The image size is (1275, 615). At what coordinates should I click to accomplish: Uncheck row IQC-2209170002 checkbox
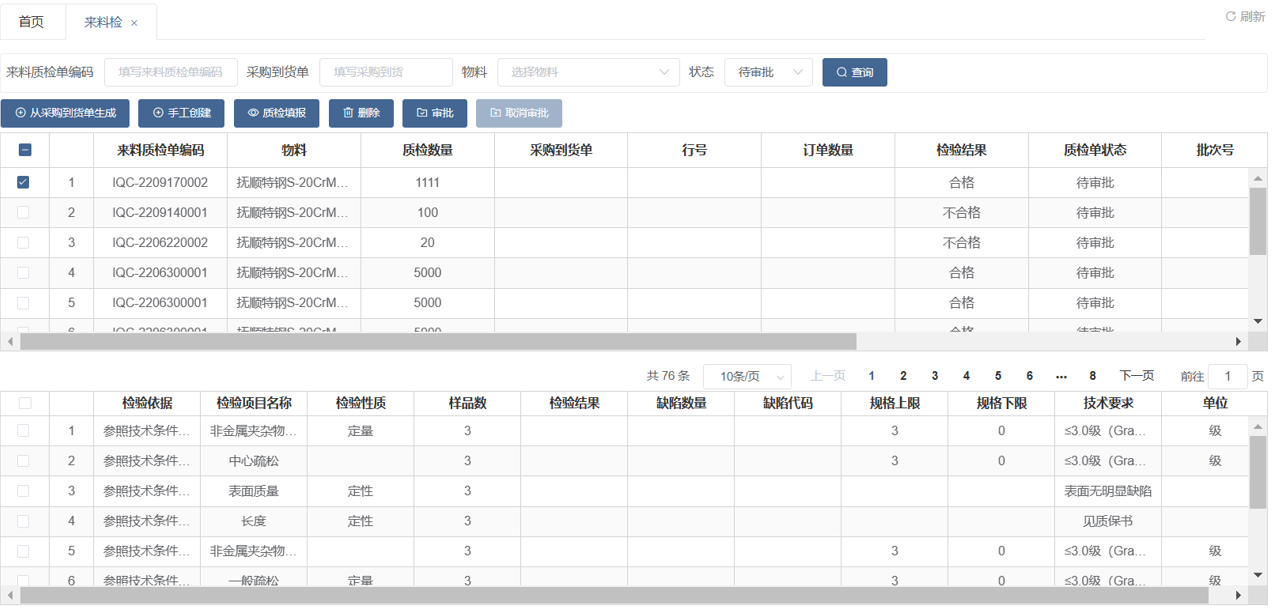tap(24, 182)
